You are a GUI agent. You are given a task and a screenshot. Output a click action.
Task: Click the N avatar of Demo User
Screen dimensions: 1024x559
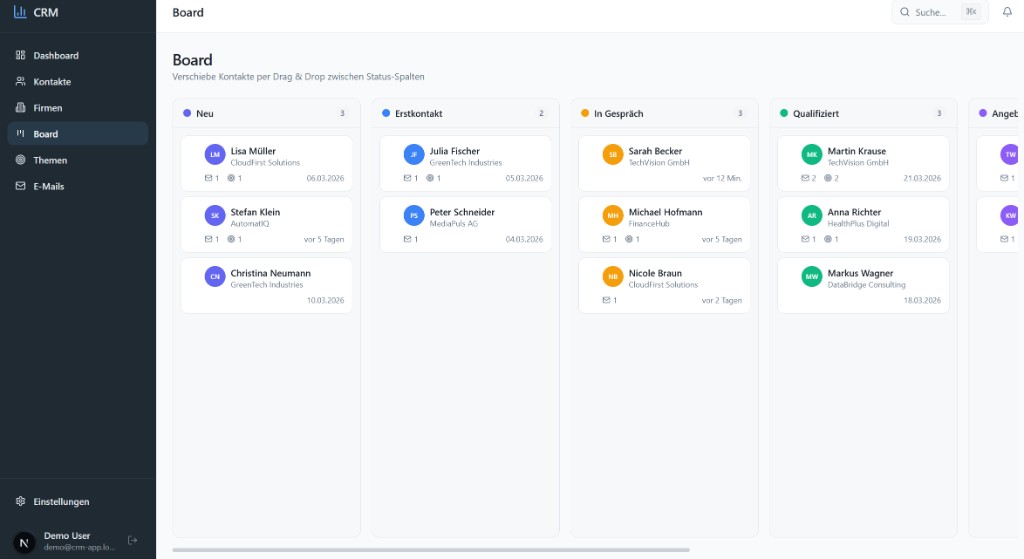tap(25, 541)
